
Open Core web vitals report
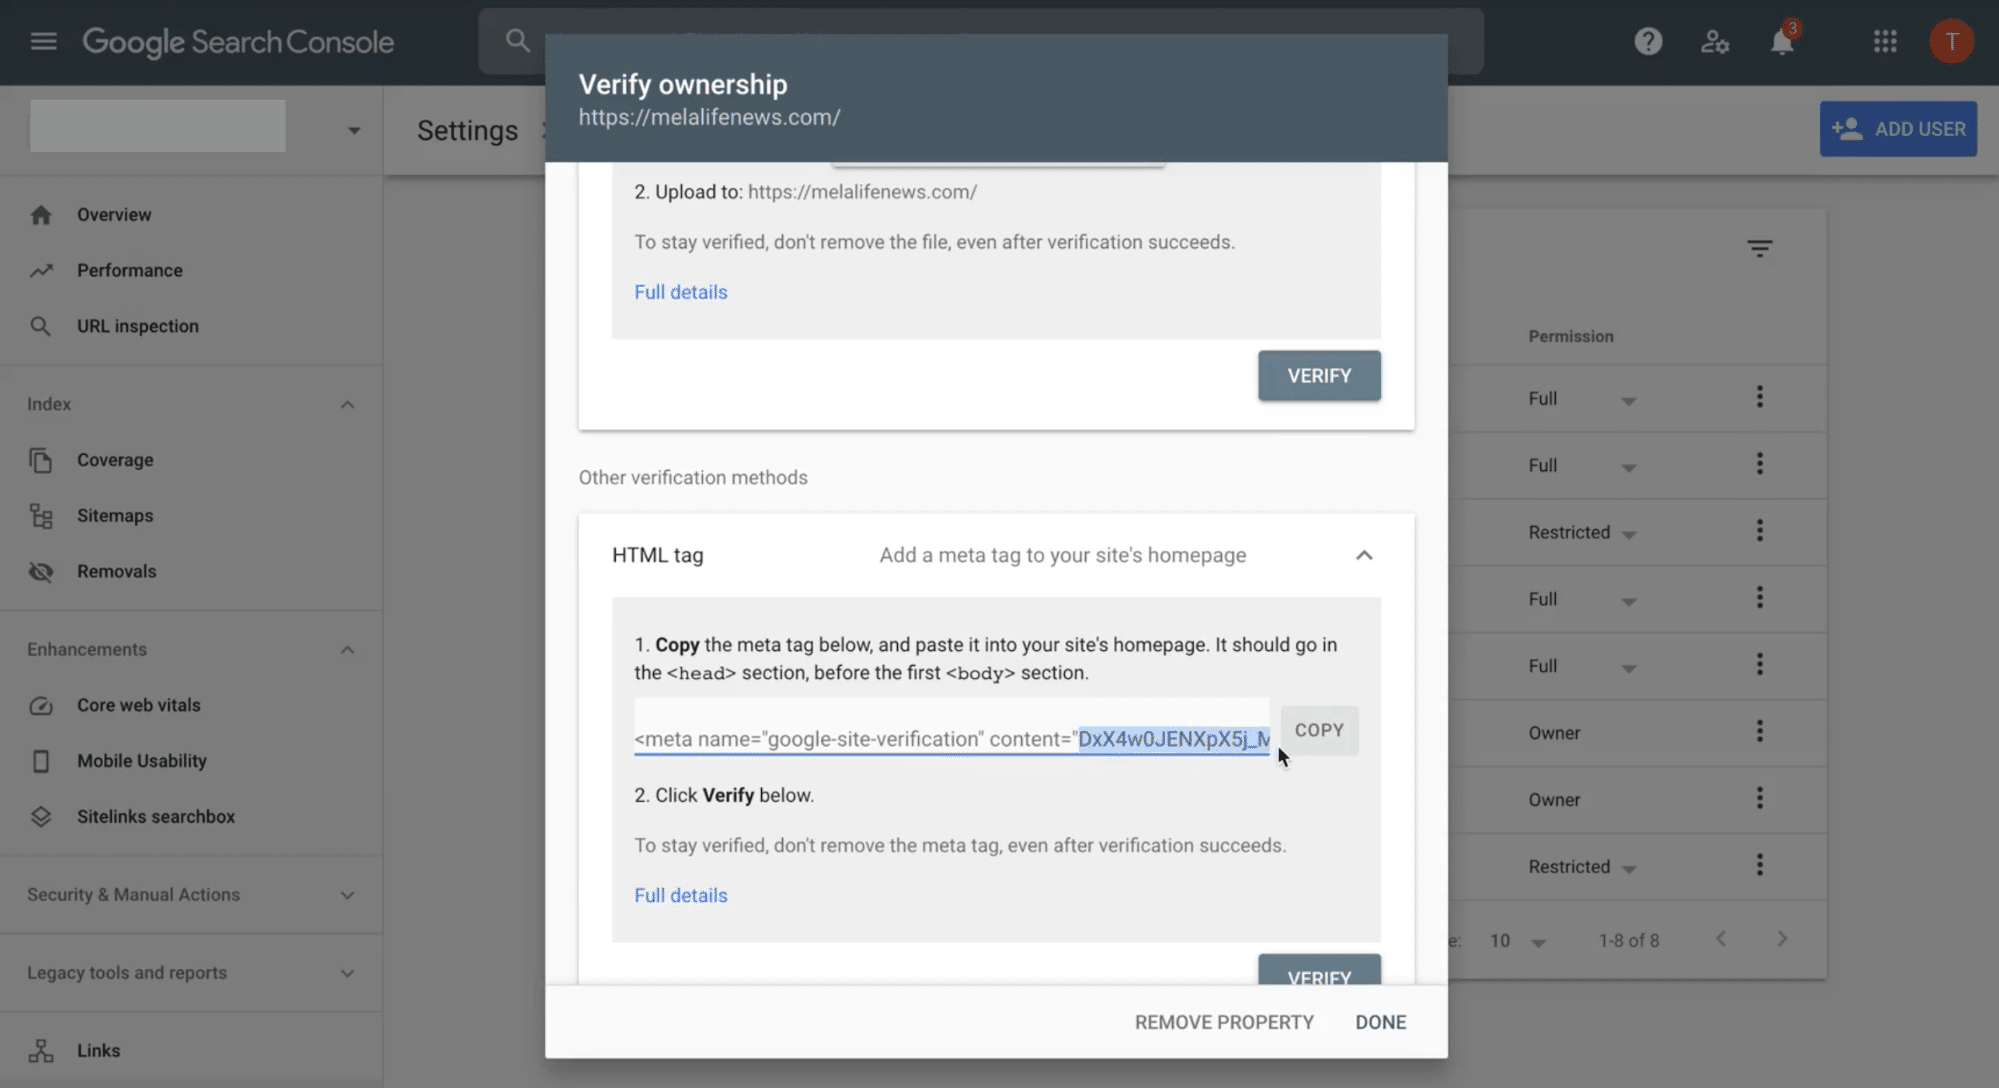click(x=138, y=706)
